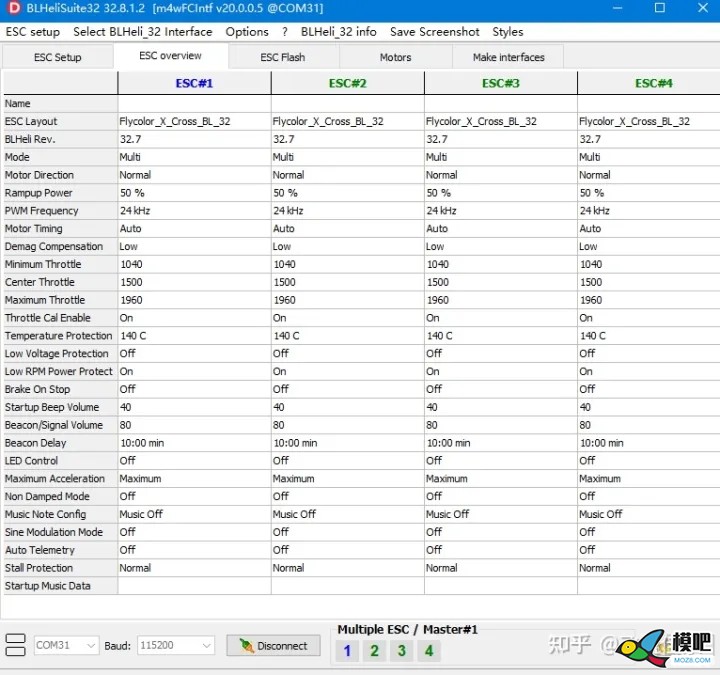Click the ESC#3 column header
The height and width of the screenshot is (675, 720).
click(x=501, y=83)
